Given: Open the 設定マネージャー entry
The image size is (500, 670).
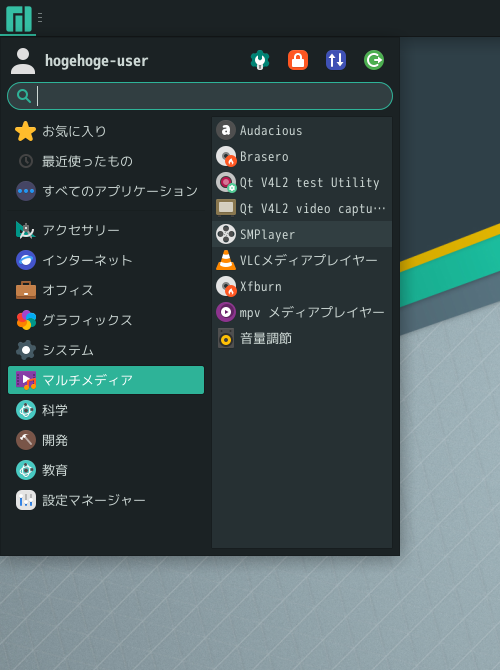Looking at the screenshot, I should (106, 500).
